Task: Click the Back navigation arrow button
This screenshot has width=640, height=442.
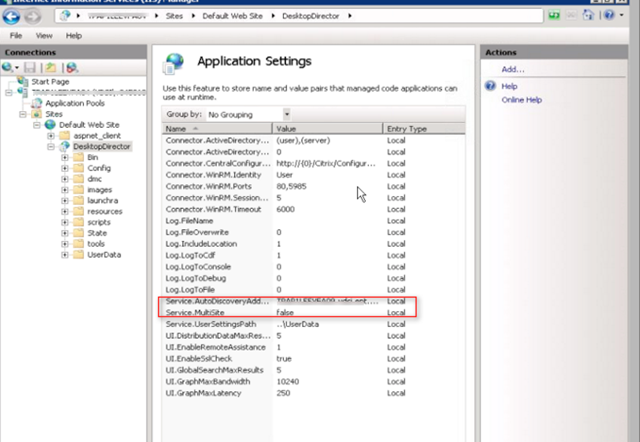Action: pyautogui.click(x=11, y=16)
